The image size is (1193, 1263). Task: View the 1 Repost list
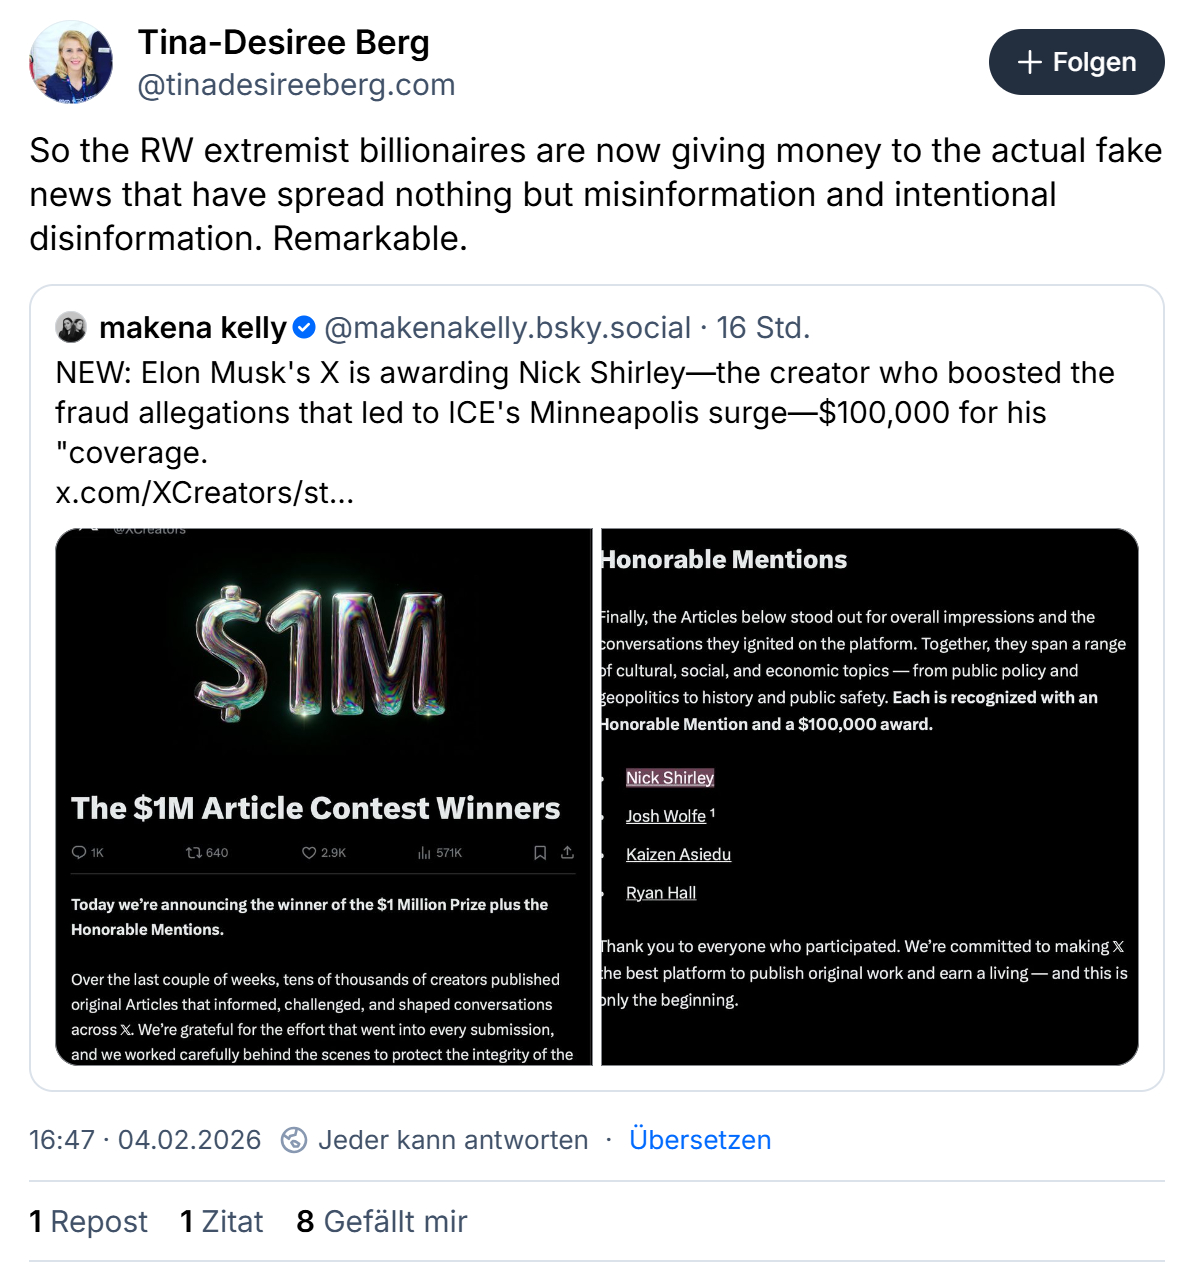point(89,1221)
